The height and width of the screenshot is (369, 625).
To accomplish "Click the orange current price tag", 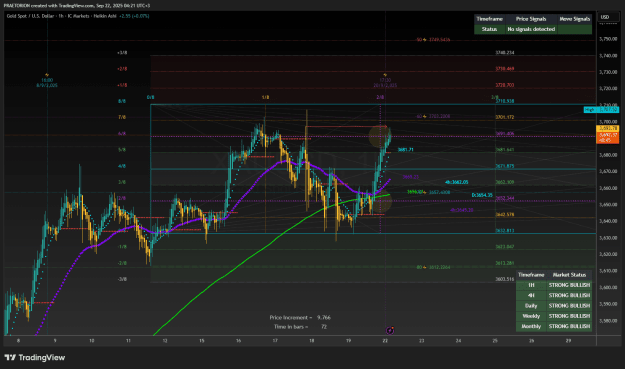I will [607, 138].
